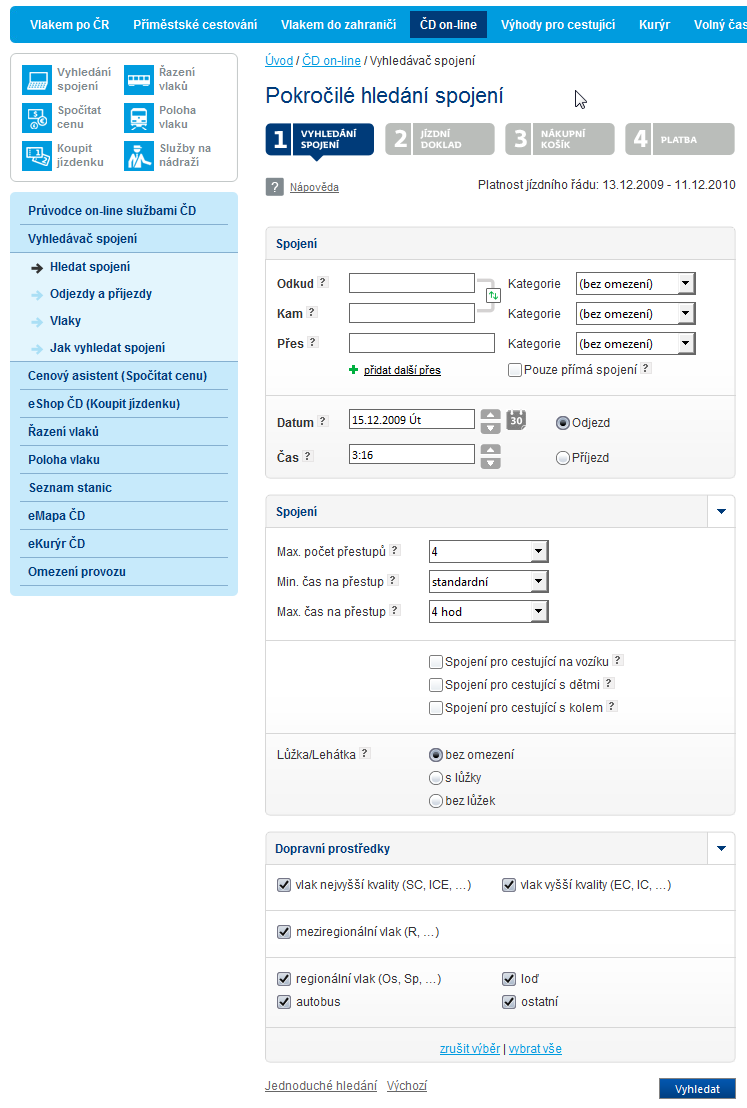Image resolution: width=747 pixels, height=1108 pixels.
Task: Open the calendar date picker icon
Action: click(516, 420)
